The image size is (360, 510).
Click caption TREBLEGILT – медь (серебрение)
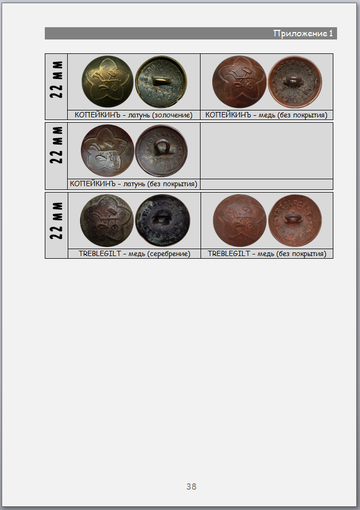[134, 254]
